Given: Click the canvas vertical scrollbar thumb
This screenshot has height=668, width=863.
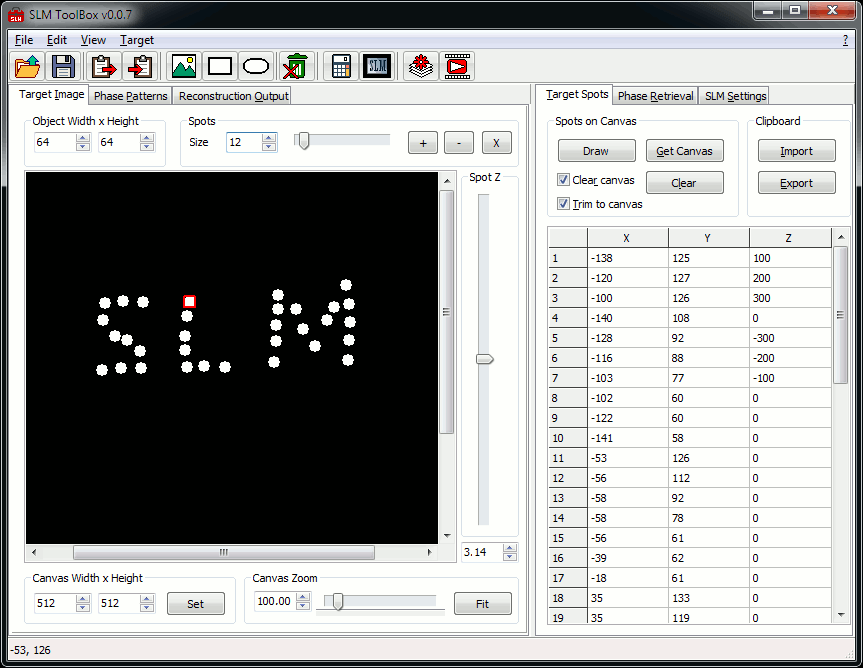Looking at the screenshot, I should (446, 312).
